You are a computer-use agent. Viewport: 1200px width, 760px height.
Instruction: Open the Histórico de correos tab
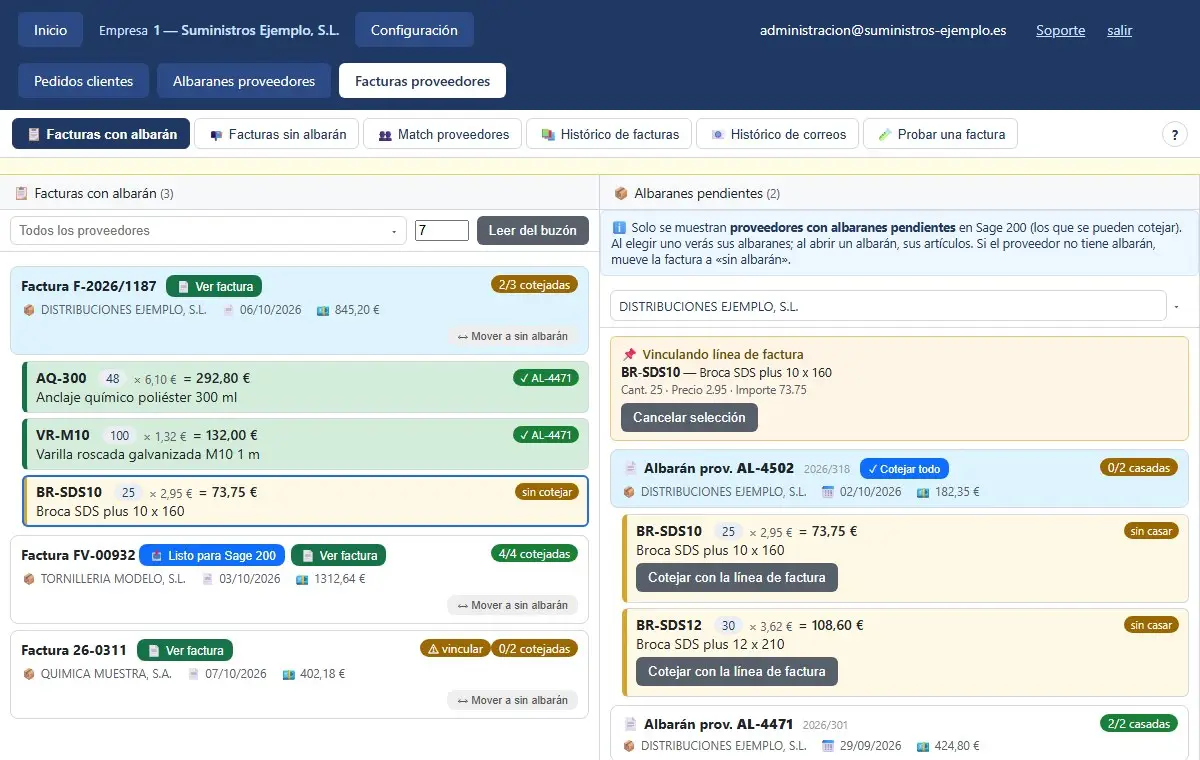pyautogui.click(x=777, y=134)
